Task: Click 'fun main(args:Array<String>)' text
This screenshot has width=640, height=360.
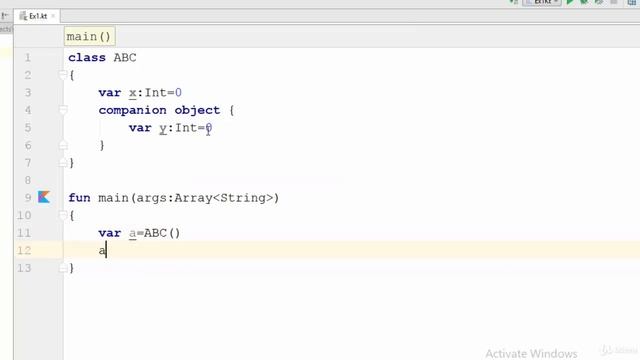Action: (173, 198)
